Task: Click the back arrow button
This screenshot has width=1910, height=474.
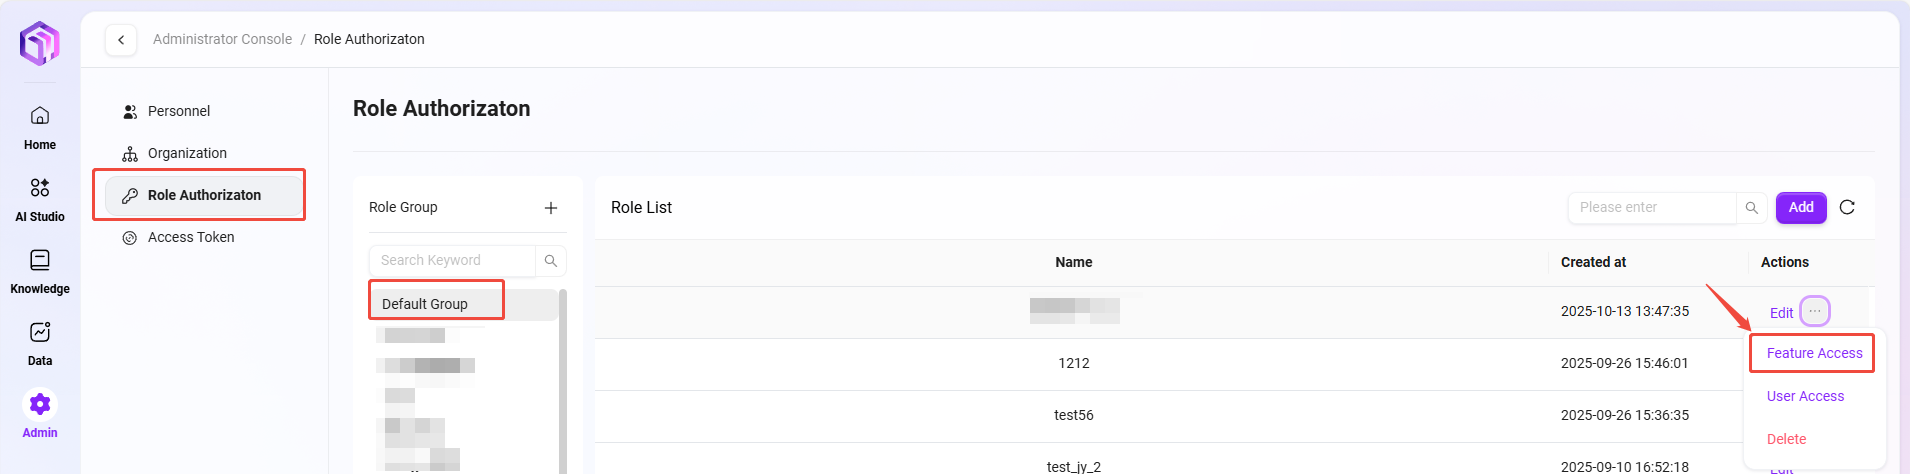Action: coord(121,40)
